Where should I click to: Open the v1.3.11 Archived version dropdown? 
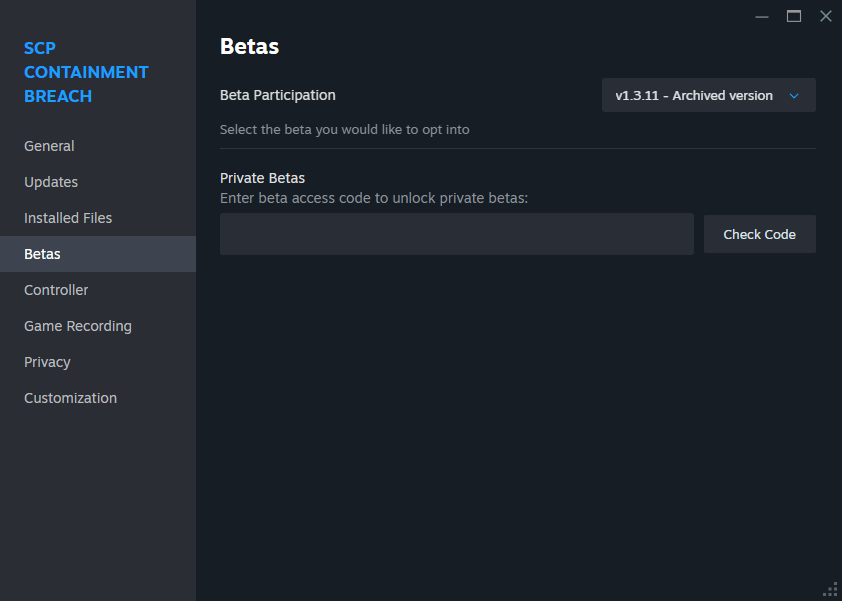694,96
